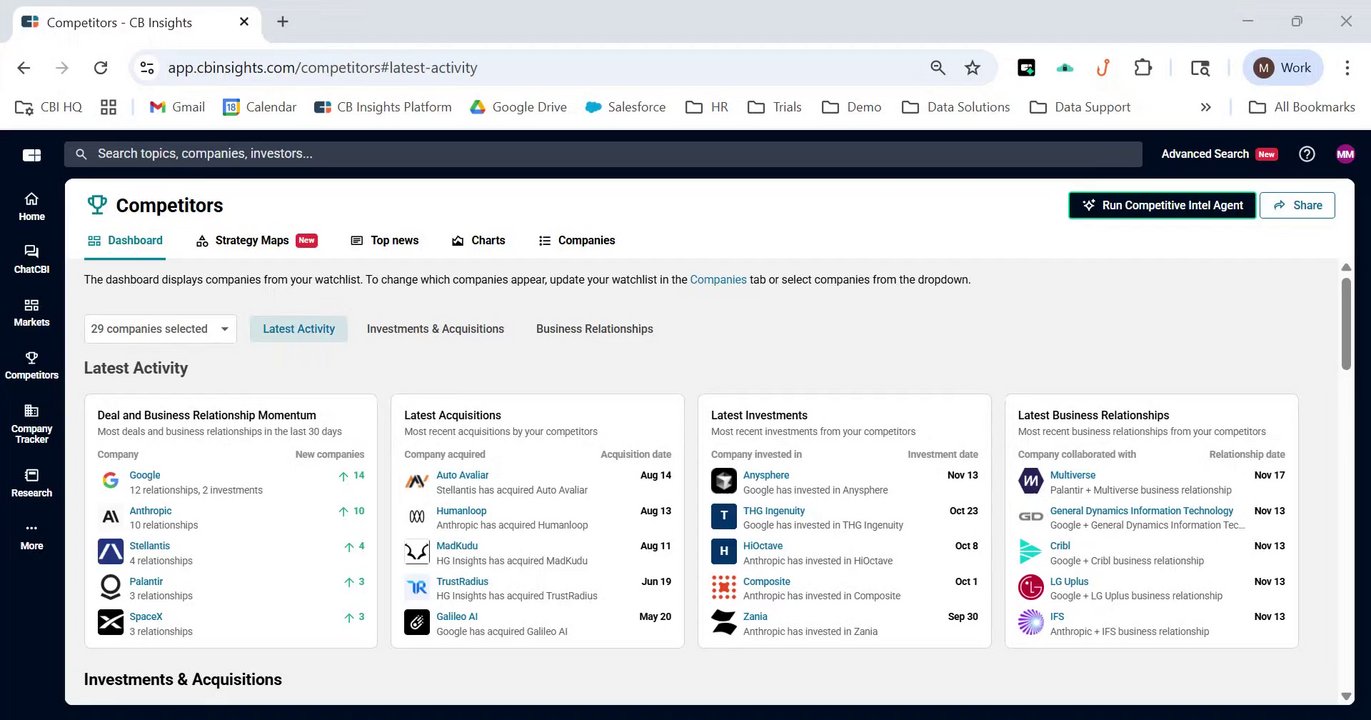Screen dimensions: 1371x720
Task: Click the SpaceX company logo
Action: pyautogui.click(x=110, y=622)
